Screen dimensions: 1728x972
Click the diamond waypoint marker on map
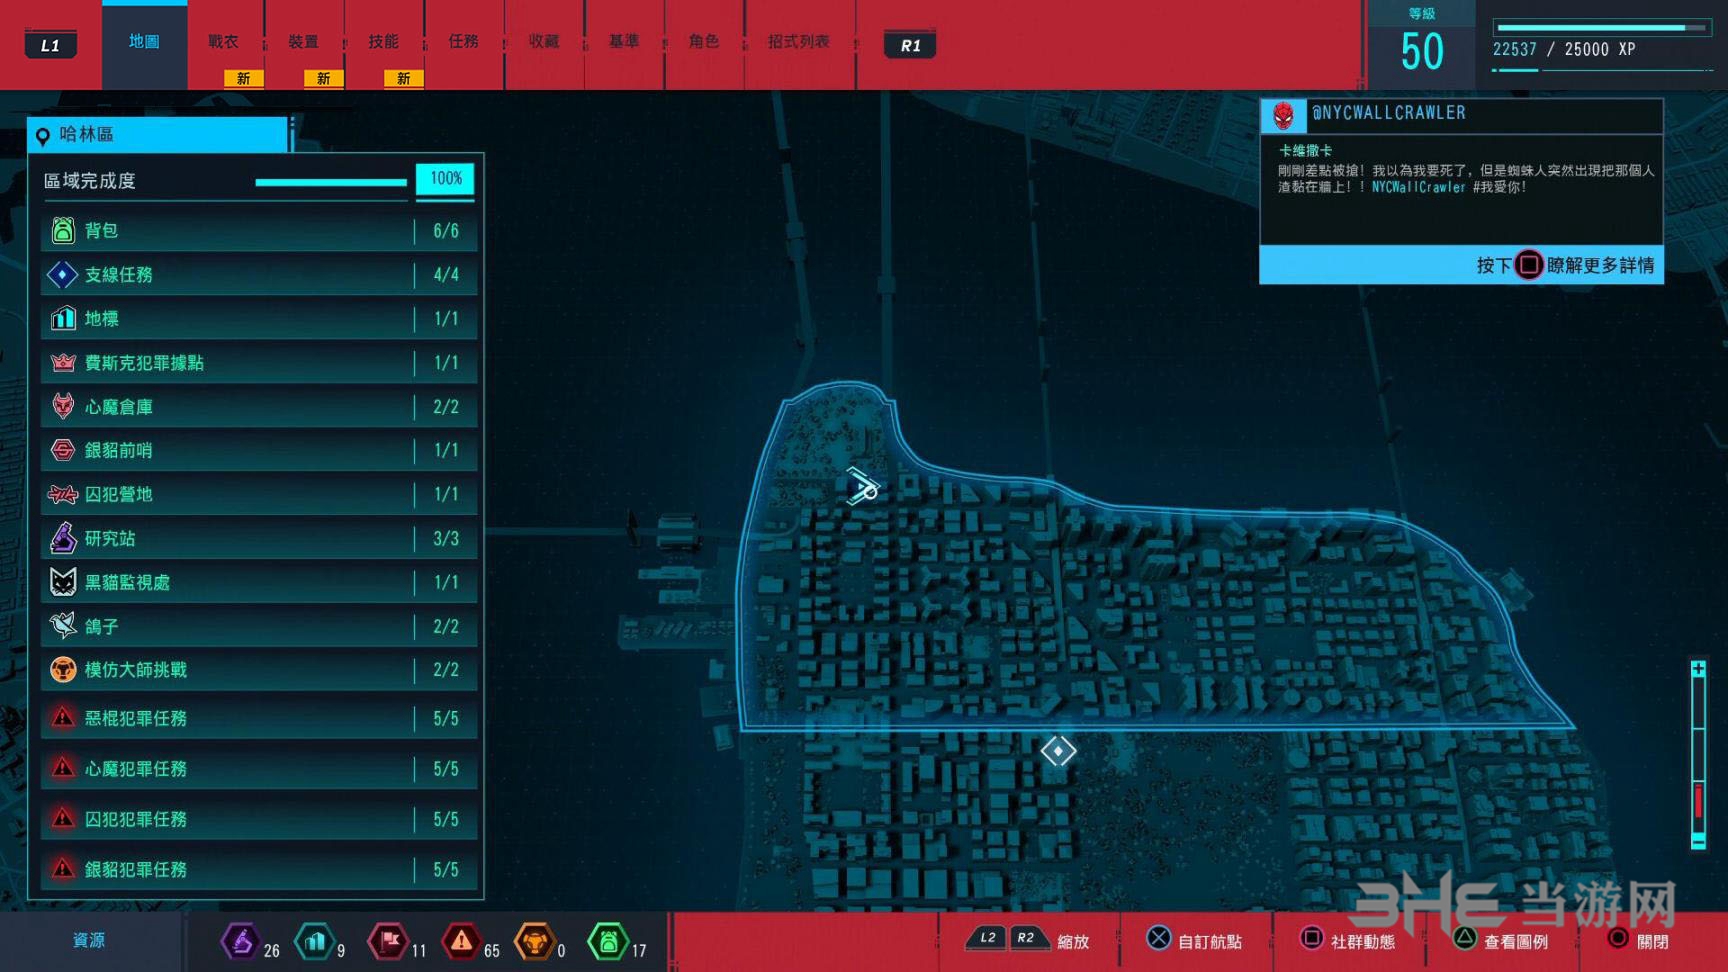click(1058, 750)
